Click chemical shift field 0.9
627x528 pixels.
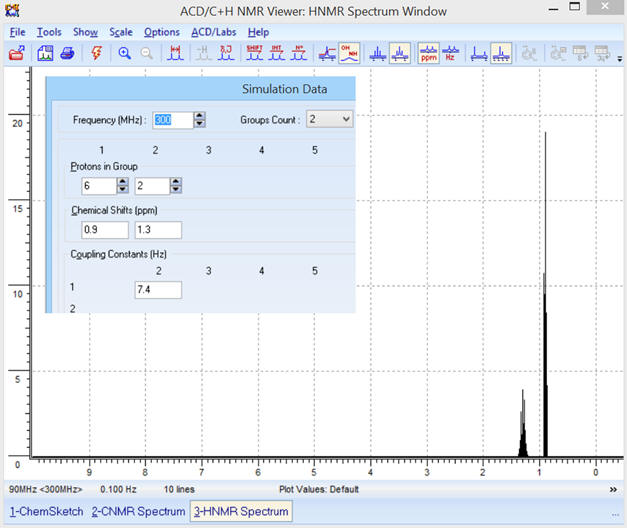105,230
